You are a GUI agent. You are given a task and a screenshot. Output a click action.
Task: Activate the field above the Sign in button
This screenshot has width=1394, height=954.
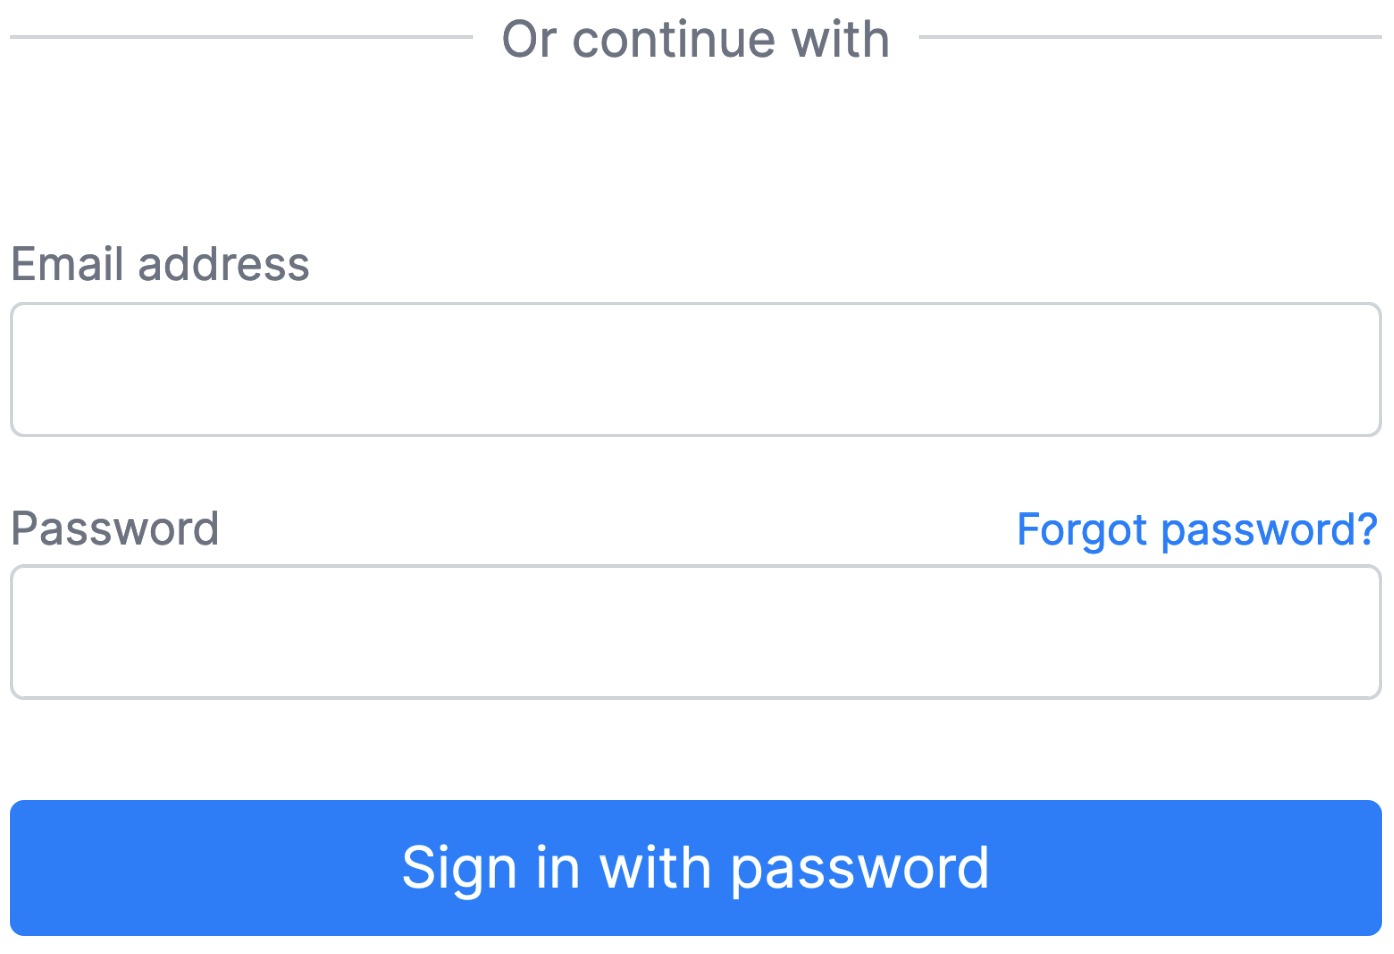pos(696,632)
